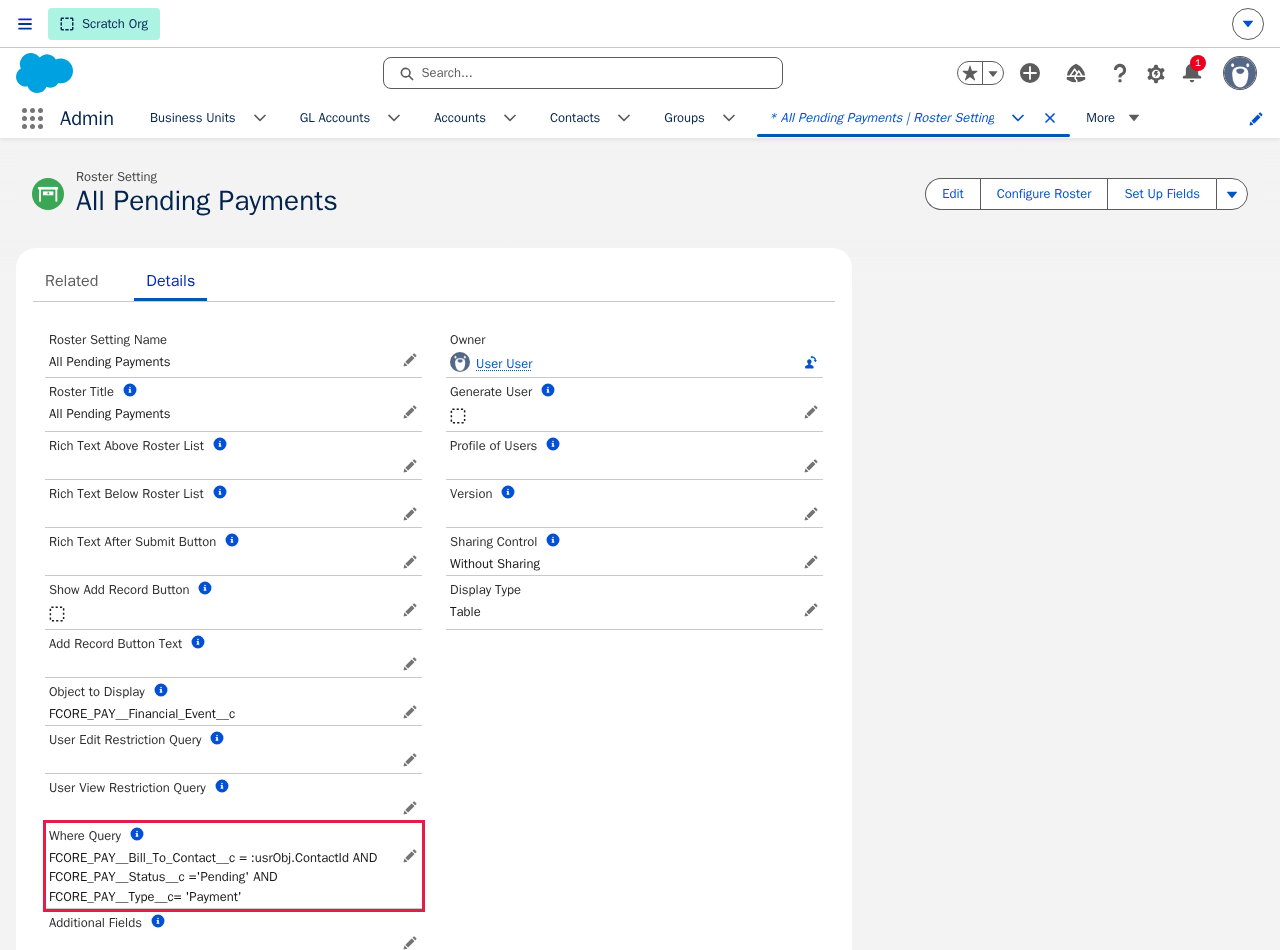Click the navigation bar edit pencil
Image resolution: width=1280 pixels, height=950 pixels.
1256,118
